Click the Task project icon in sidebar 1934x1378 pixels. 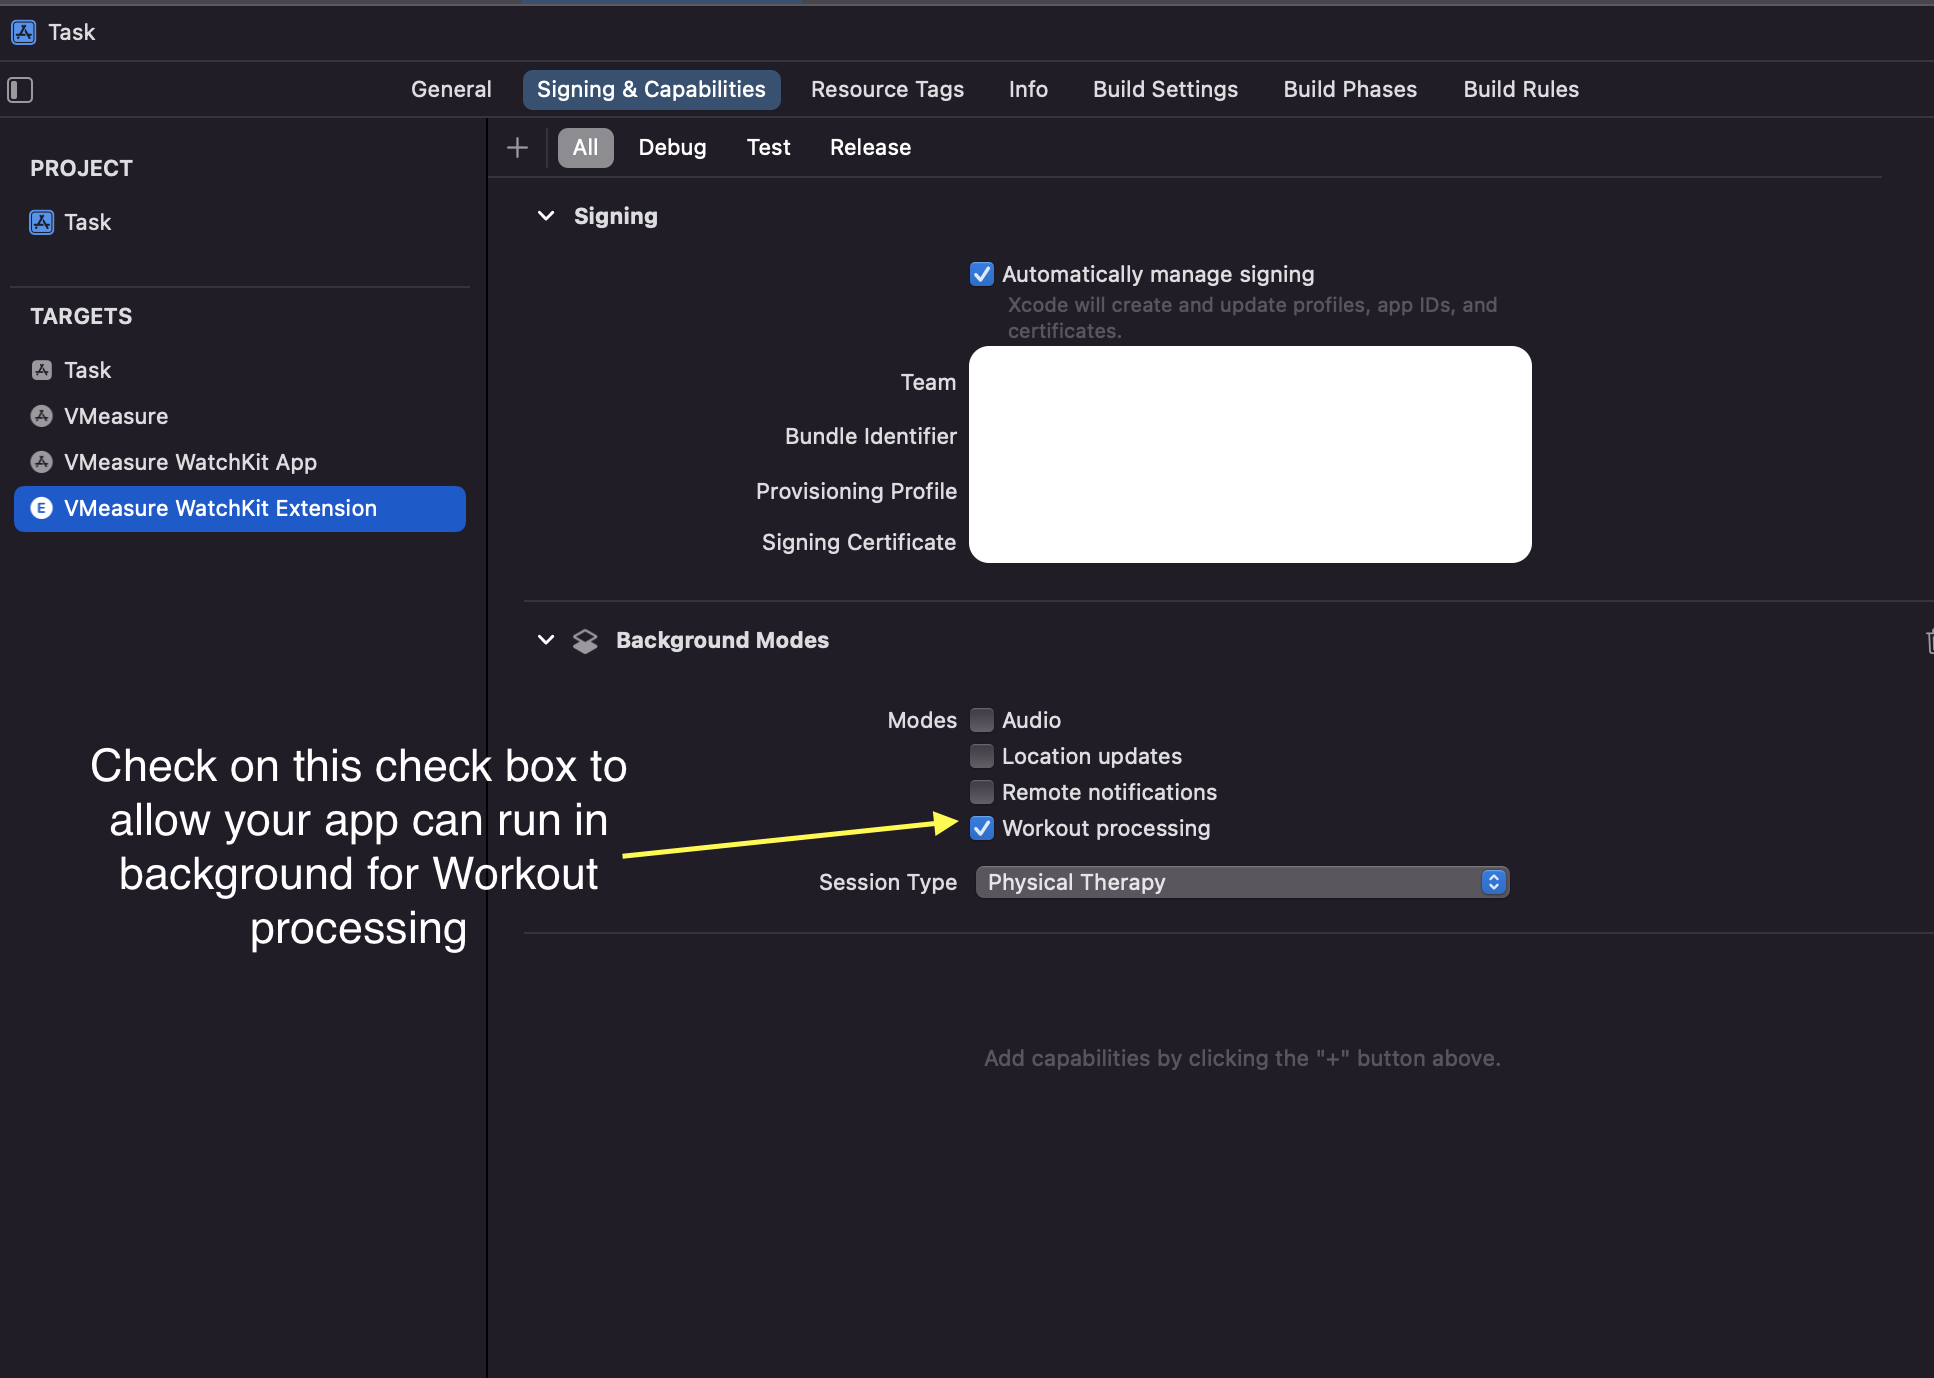42,222
